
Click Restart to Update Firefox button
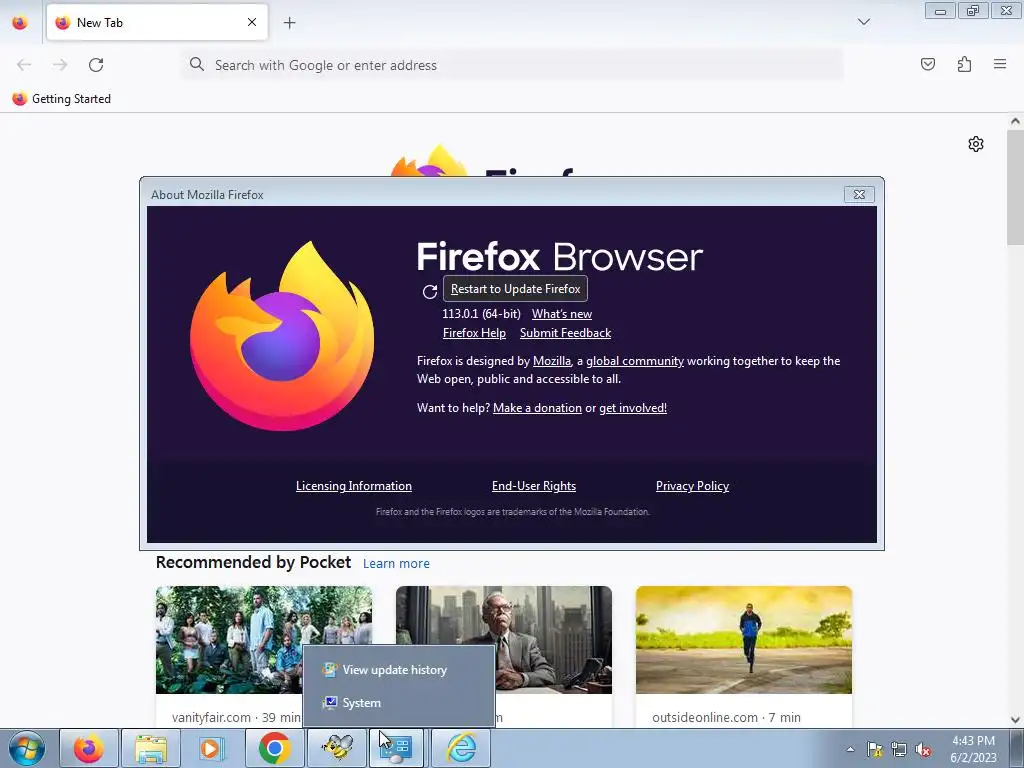click(515, 289)
